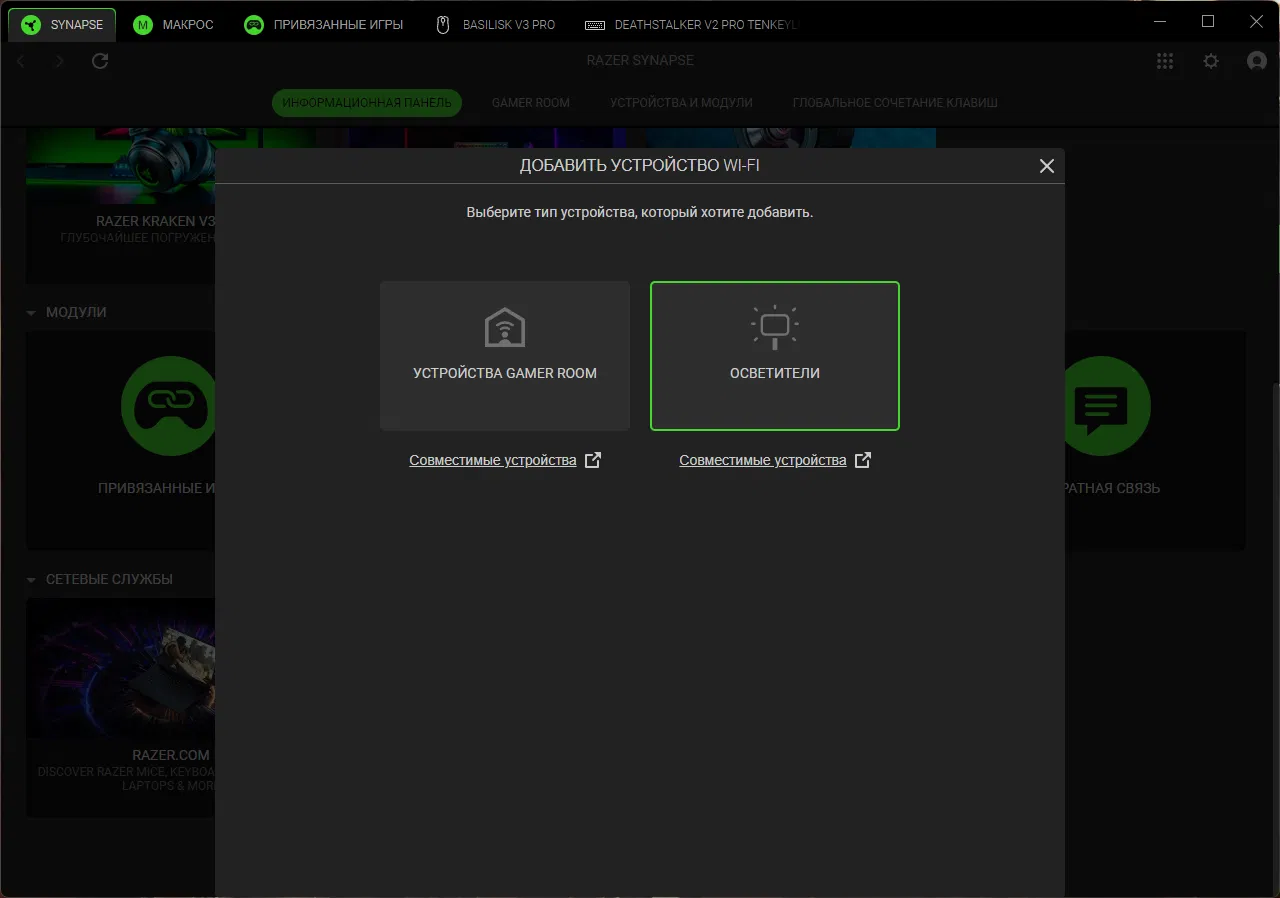Click the green Макрос M icon

(x=143, y=24)
